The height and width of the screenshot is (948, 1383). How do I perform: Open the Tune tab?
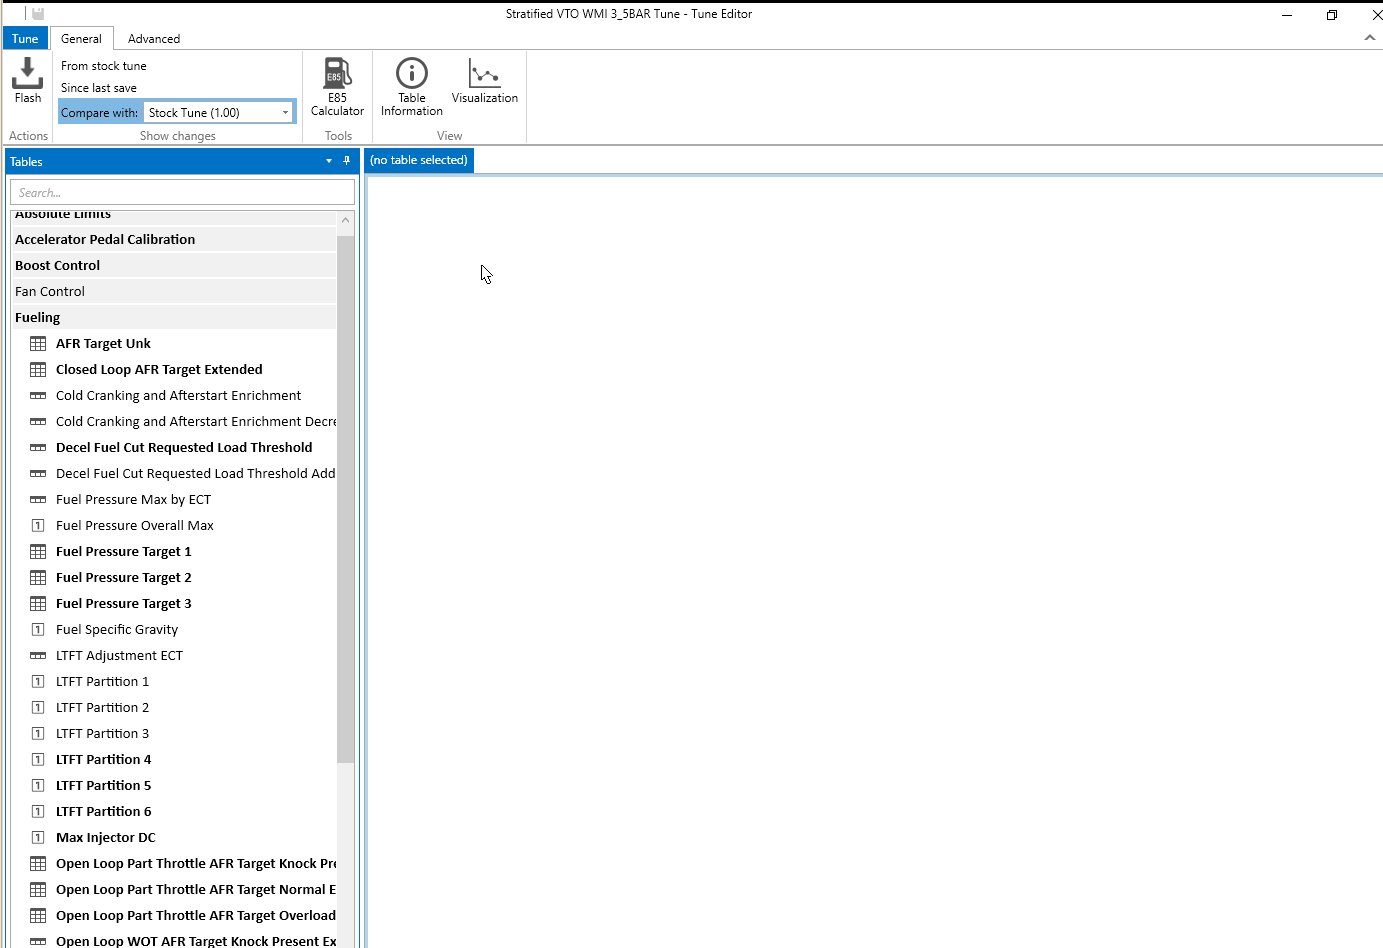point(25,38)
